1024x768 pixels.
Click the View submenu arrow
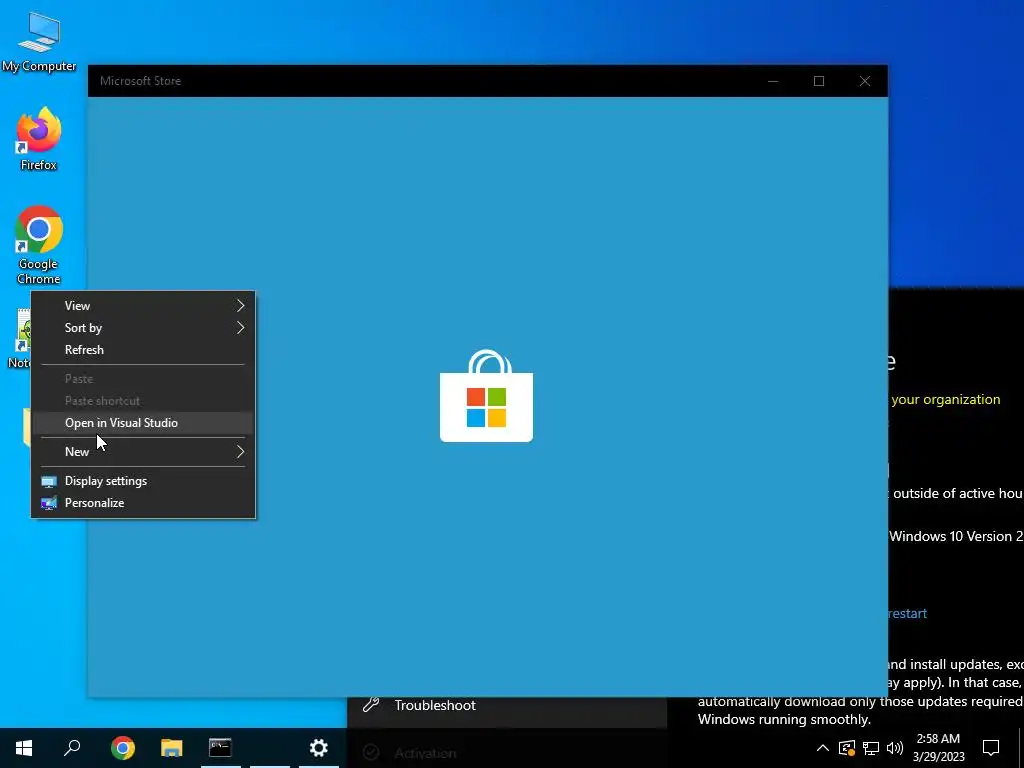pyautogui.click(x=240, y=306)
